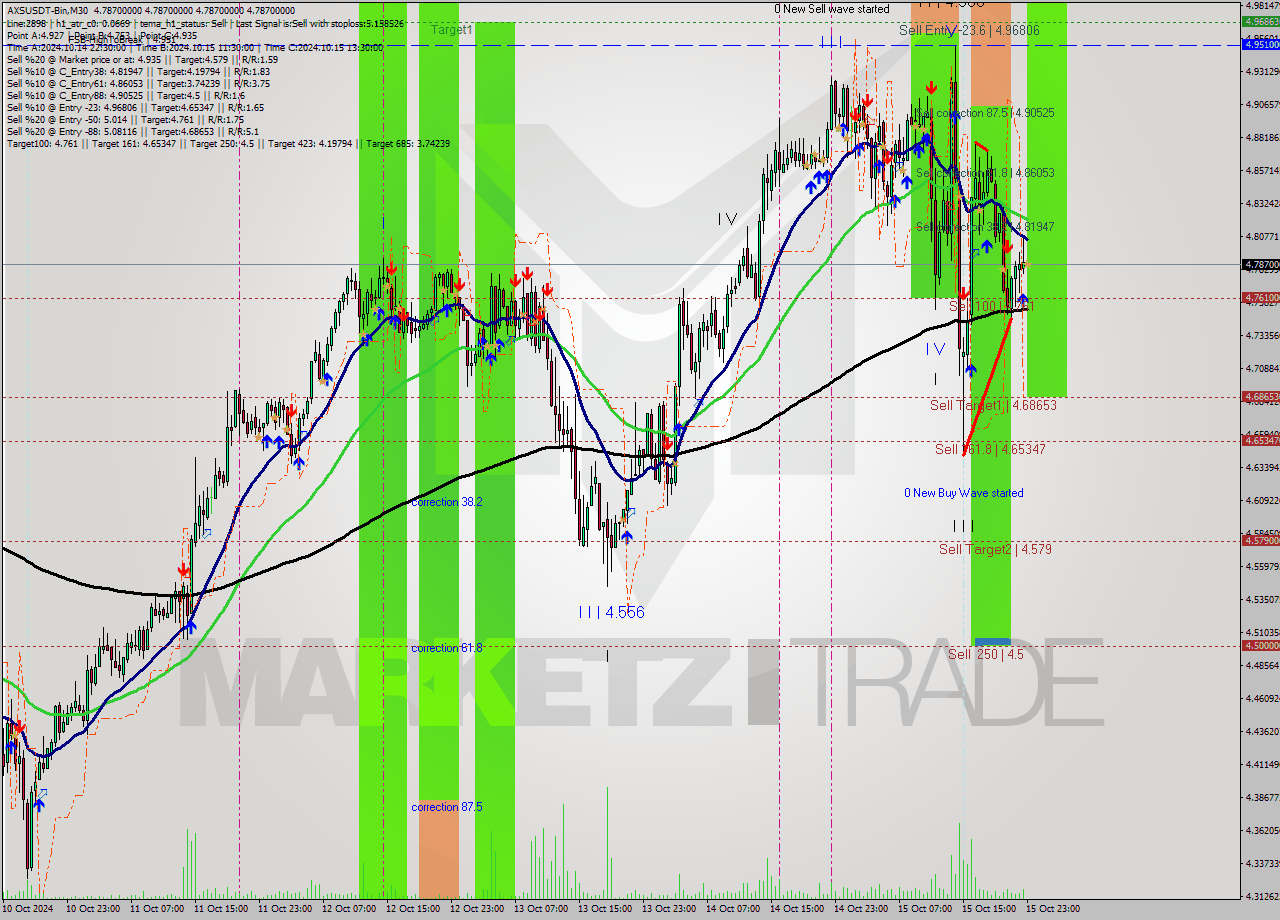Screen dimensions: 1280x920
Task: Select the 'Sell %10 @ Entry -23' line
Action: tap(135, 108)
